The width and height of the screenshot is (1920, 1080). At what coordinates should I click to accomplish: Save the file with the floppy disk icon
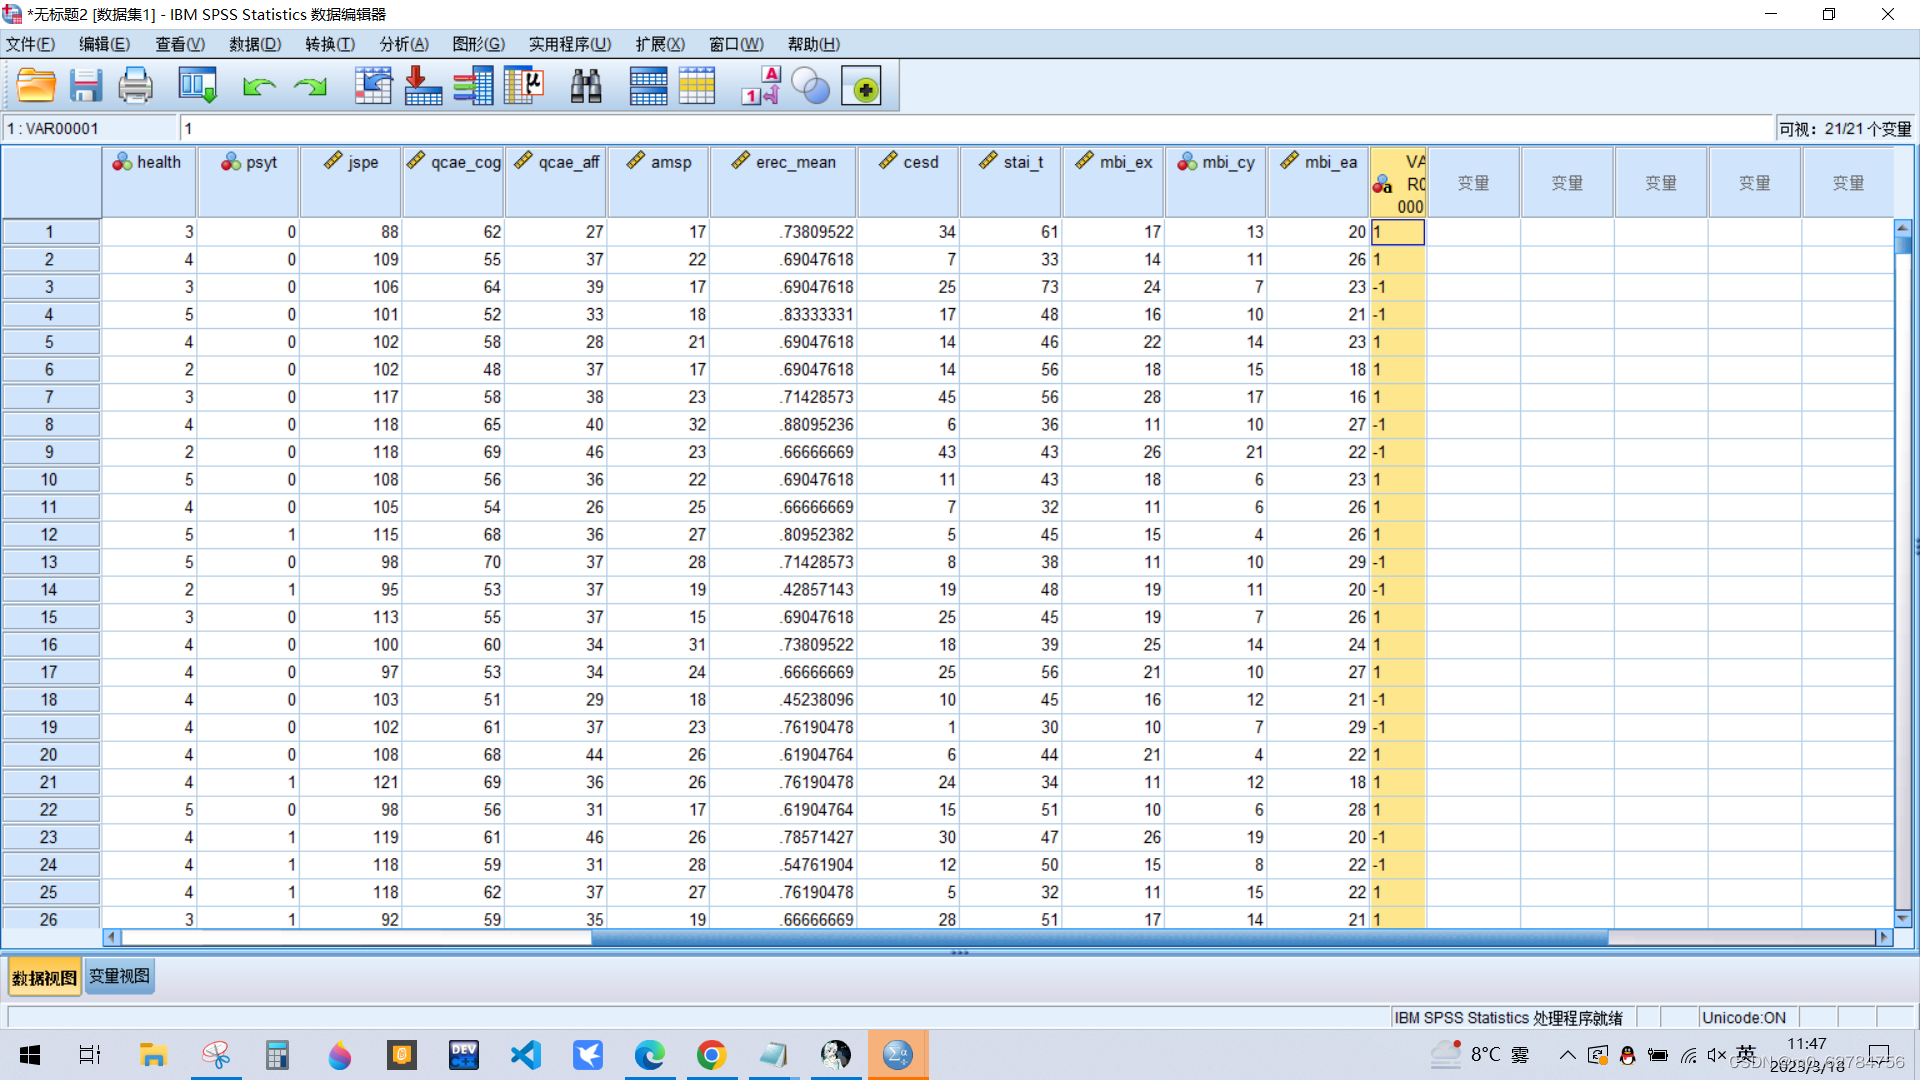click(x=86, y=86)
